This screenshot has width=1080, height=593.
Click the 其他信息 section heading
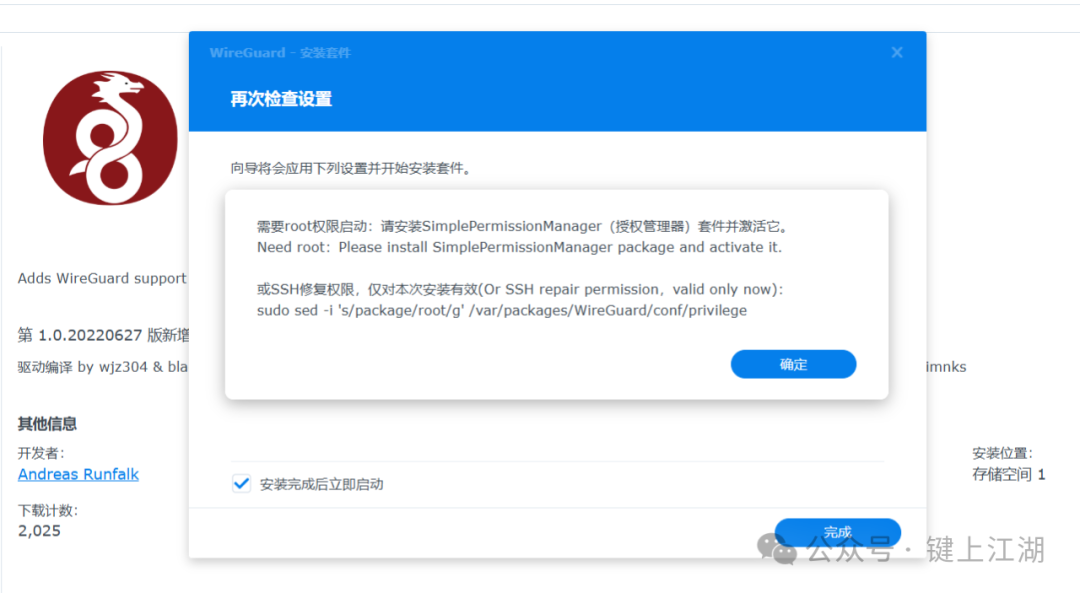pyautogui.click(x=47, y=424)
